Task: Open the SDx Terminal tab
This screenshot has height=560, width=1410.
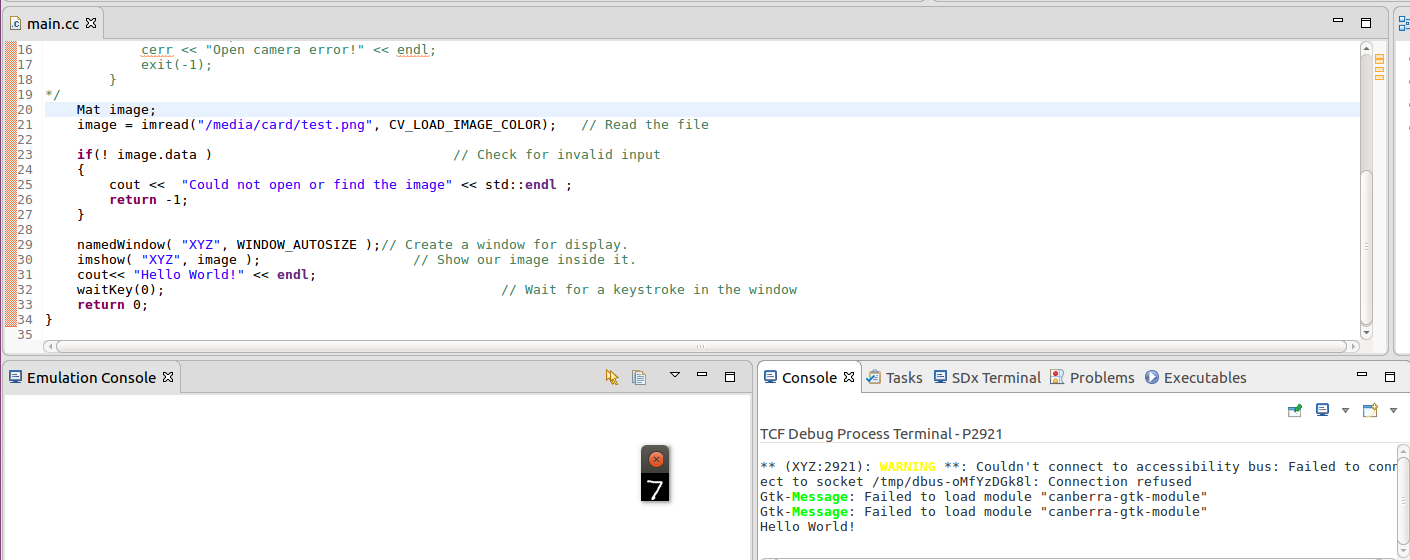Action: pyautogui.click(x=987, y=377)
